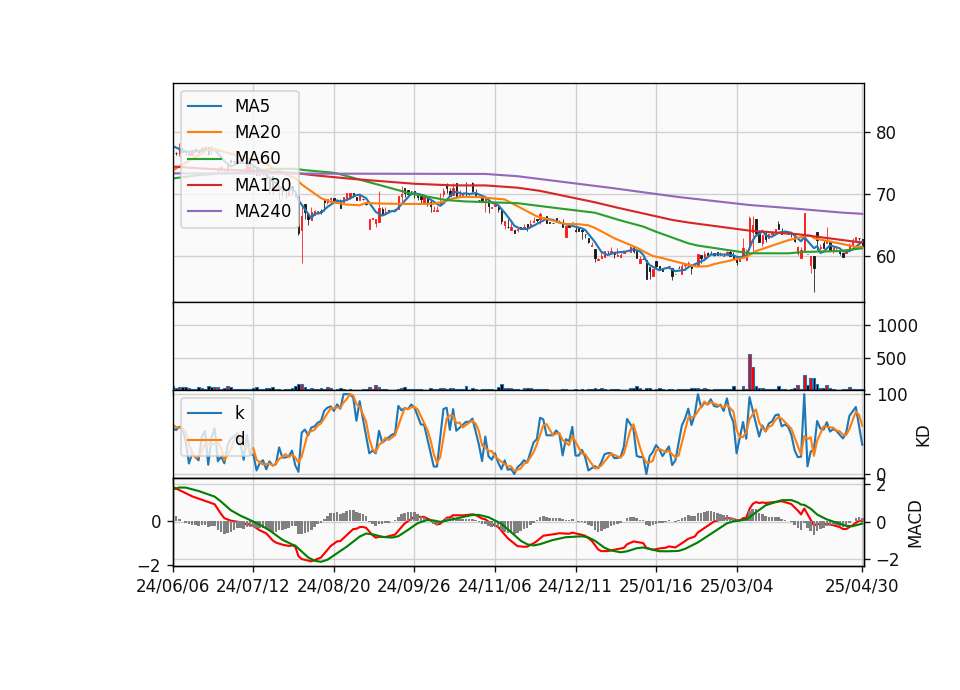Click the MACD axis label
The height and width of the screenshot is (690, 960).
[915, 524]
